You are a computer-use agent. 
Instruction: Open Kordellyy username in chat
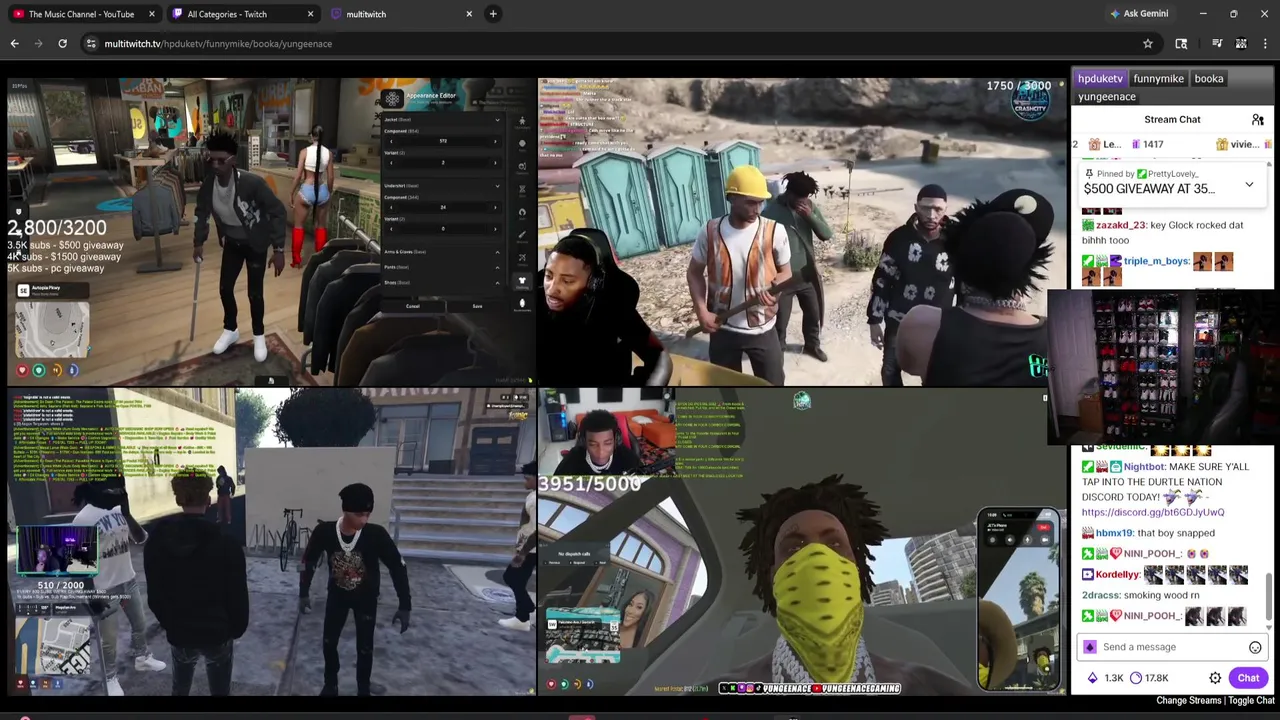point(1118,574)
